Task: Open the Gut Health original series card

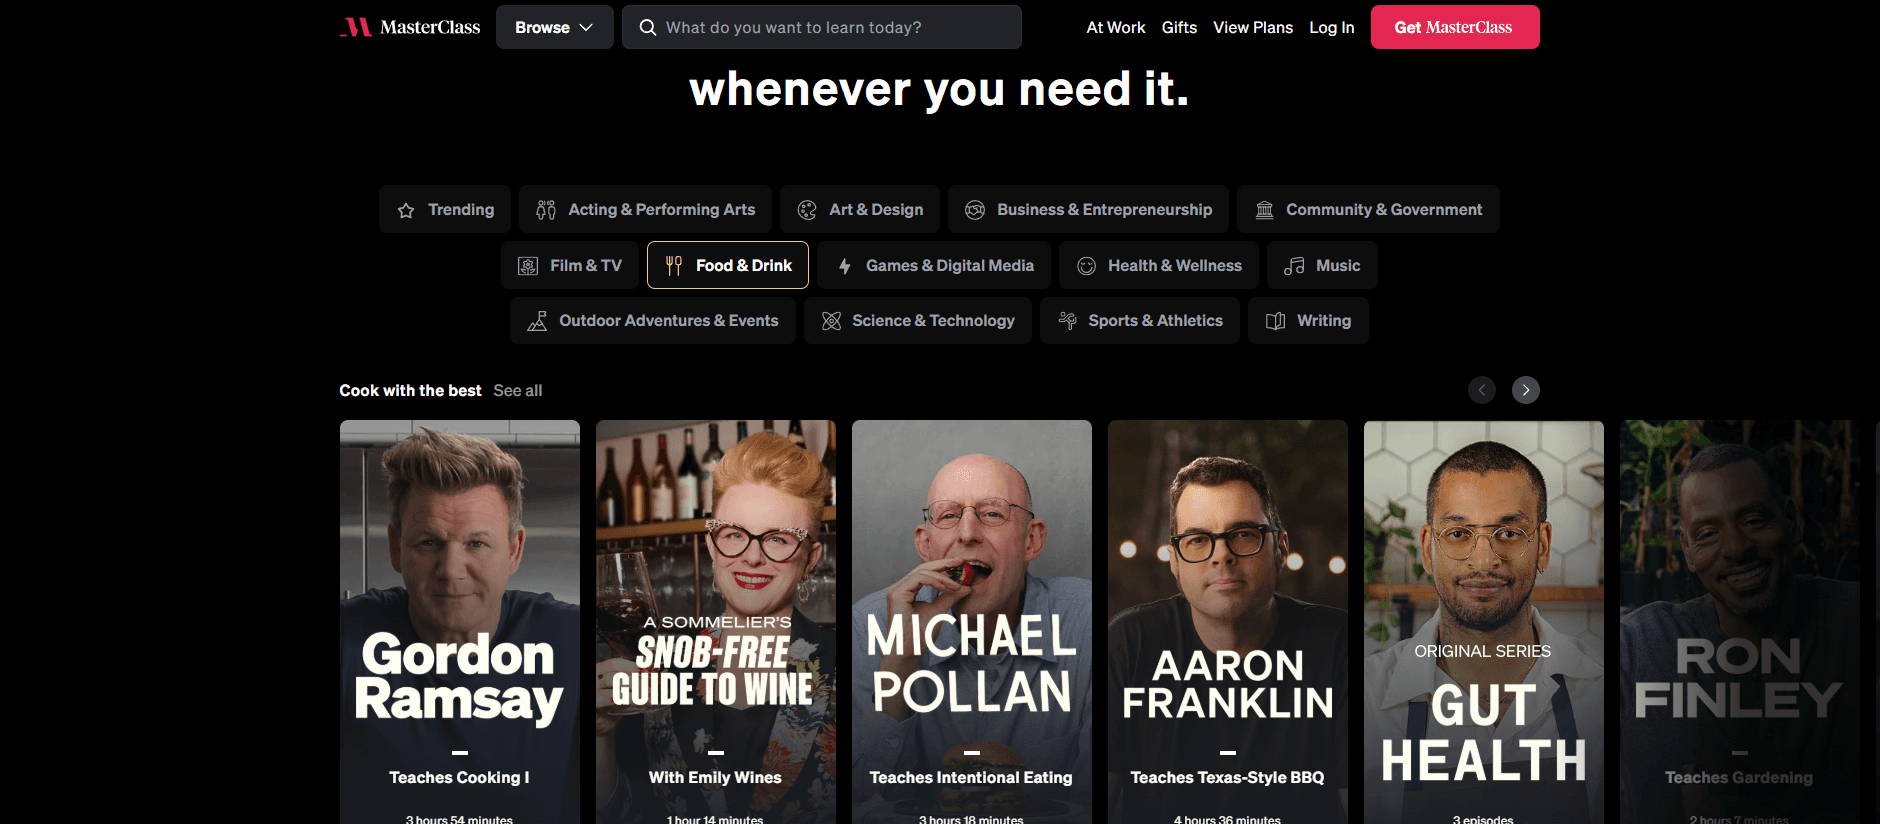Action: (1484, 622)
